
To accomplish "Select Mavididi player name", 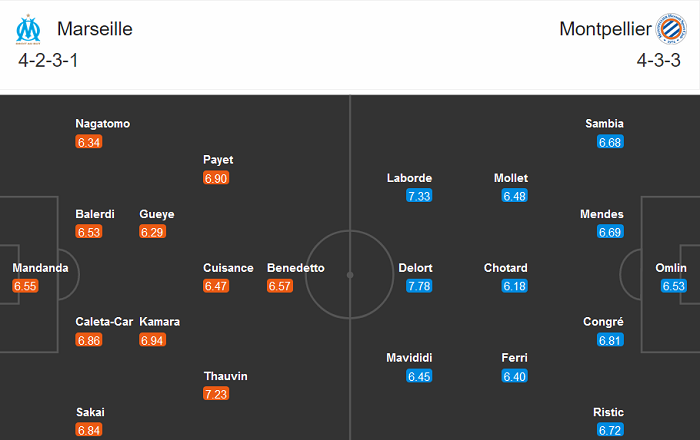I will pos(410,358).
